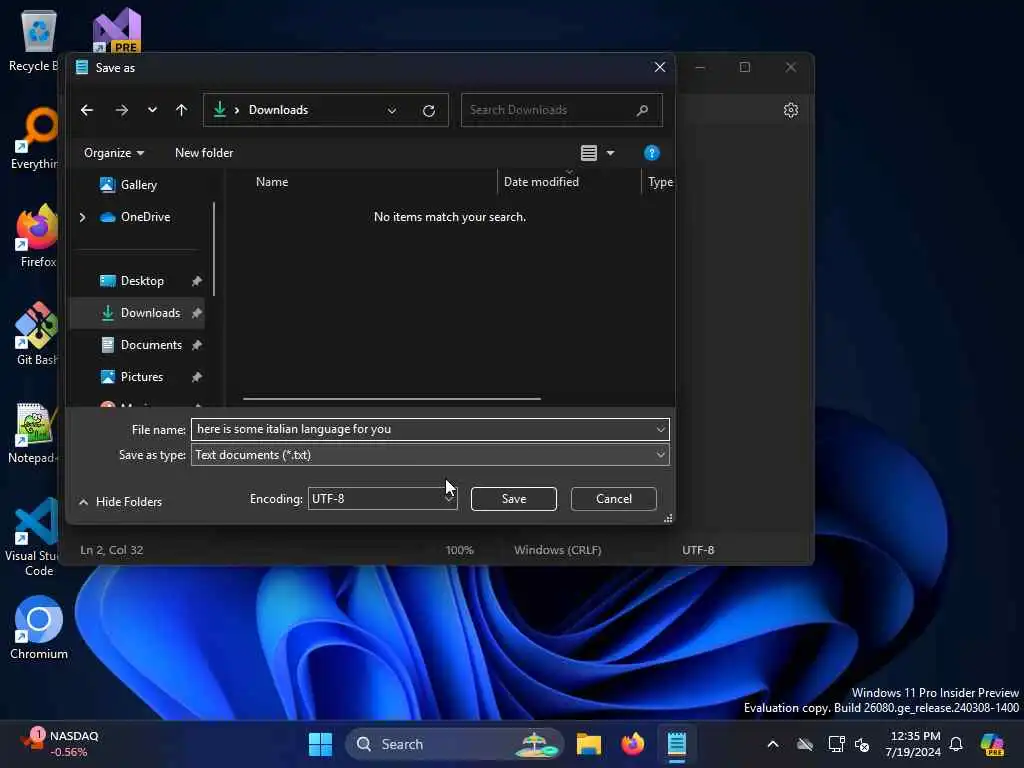Open the Organize menu
The image size is (1024, 768).
click(114, 153)
